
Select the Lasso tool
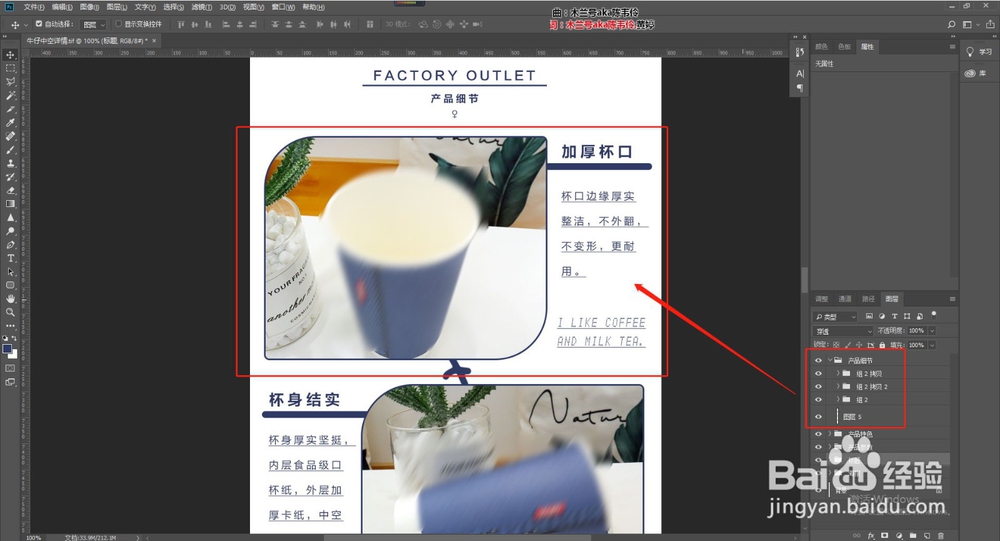click(11, 82)
